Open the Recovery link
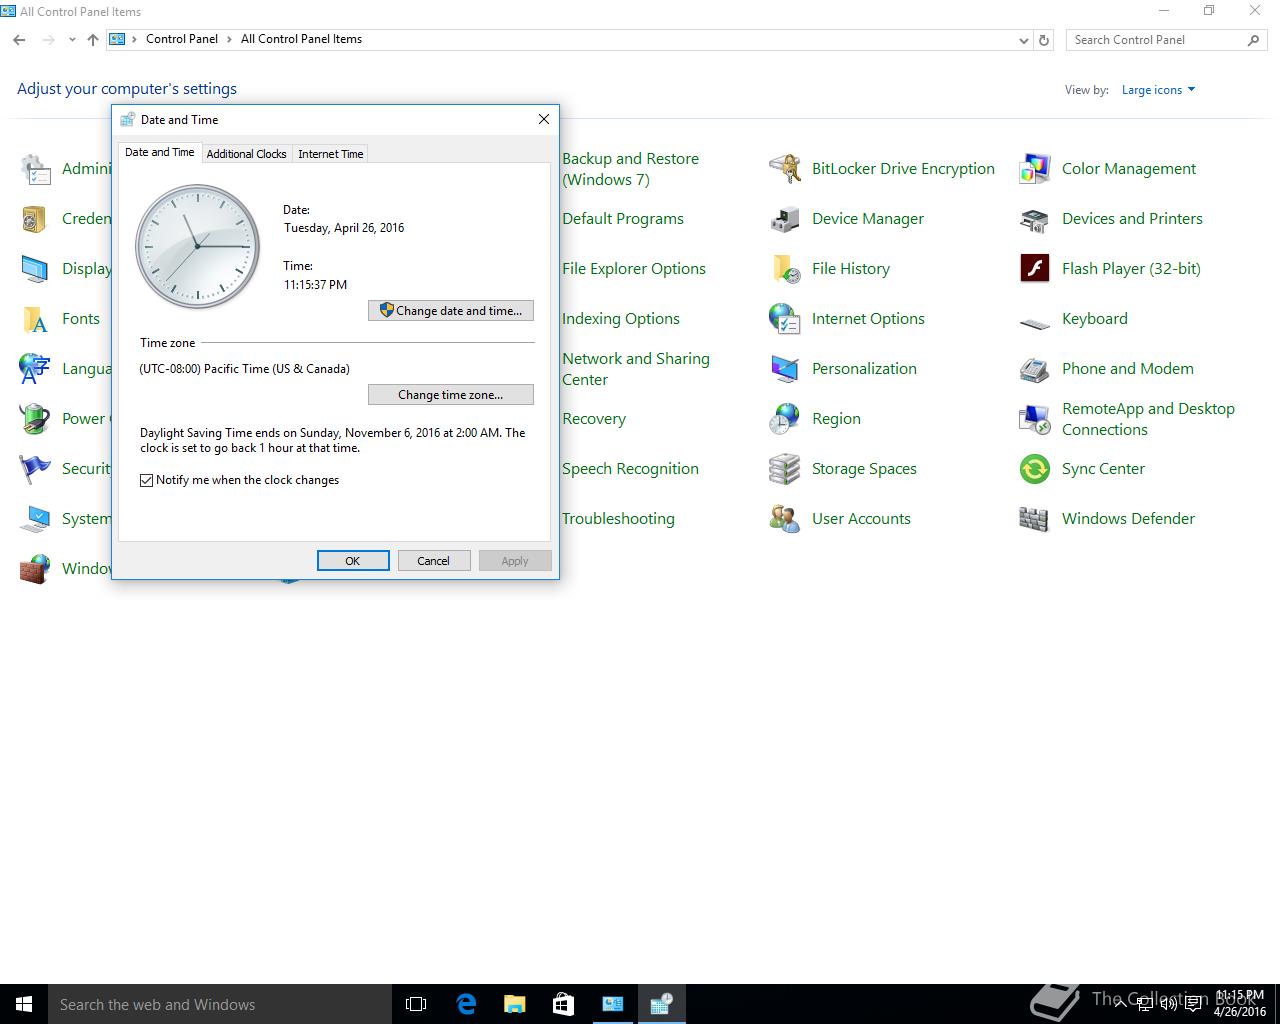 tap(594, 419)
